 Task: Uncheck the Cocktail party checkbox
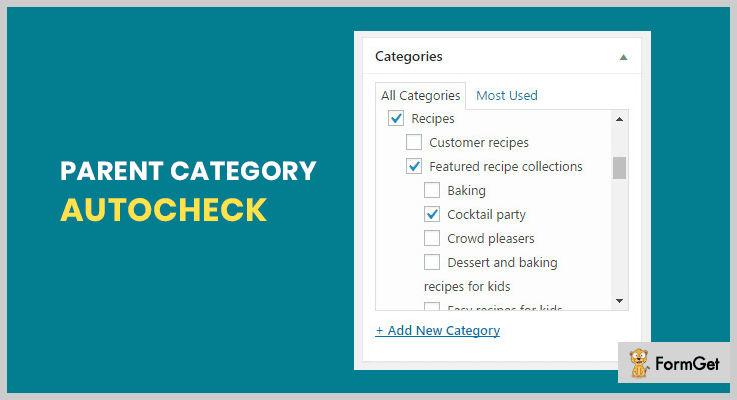coord(431,214)
